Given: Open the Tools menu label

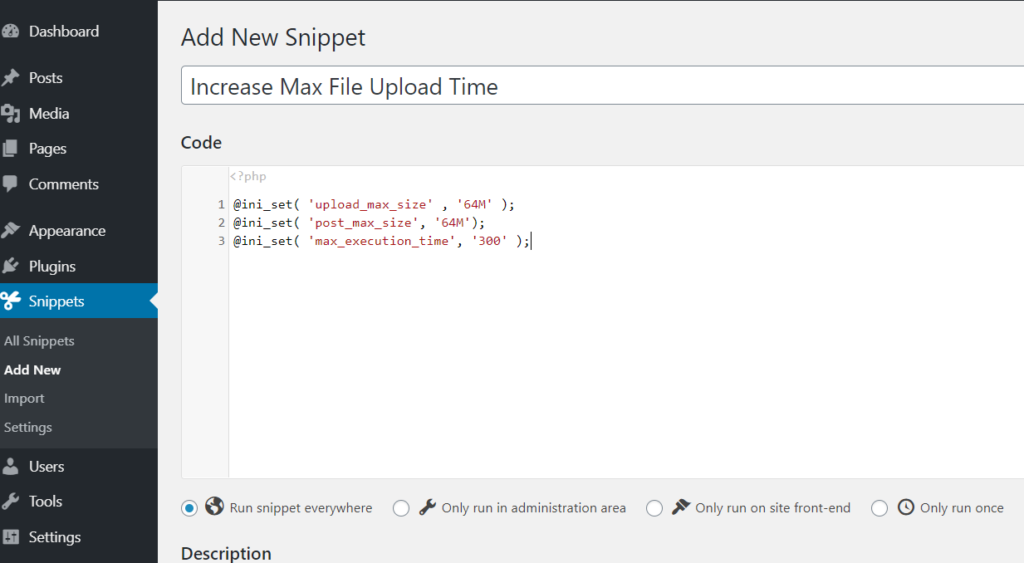Looking at the screenshot, I should (46, 501).
